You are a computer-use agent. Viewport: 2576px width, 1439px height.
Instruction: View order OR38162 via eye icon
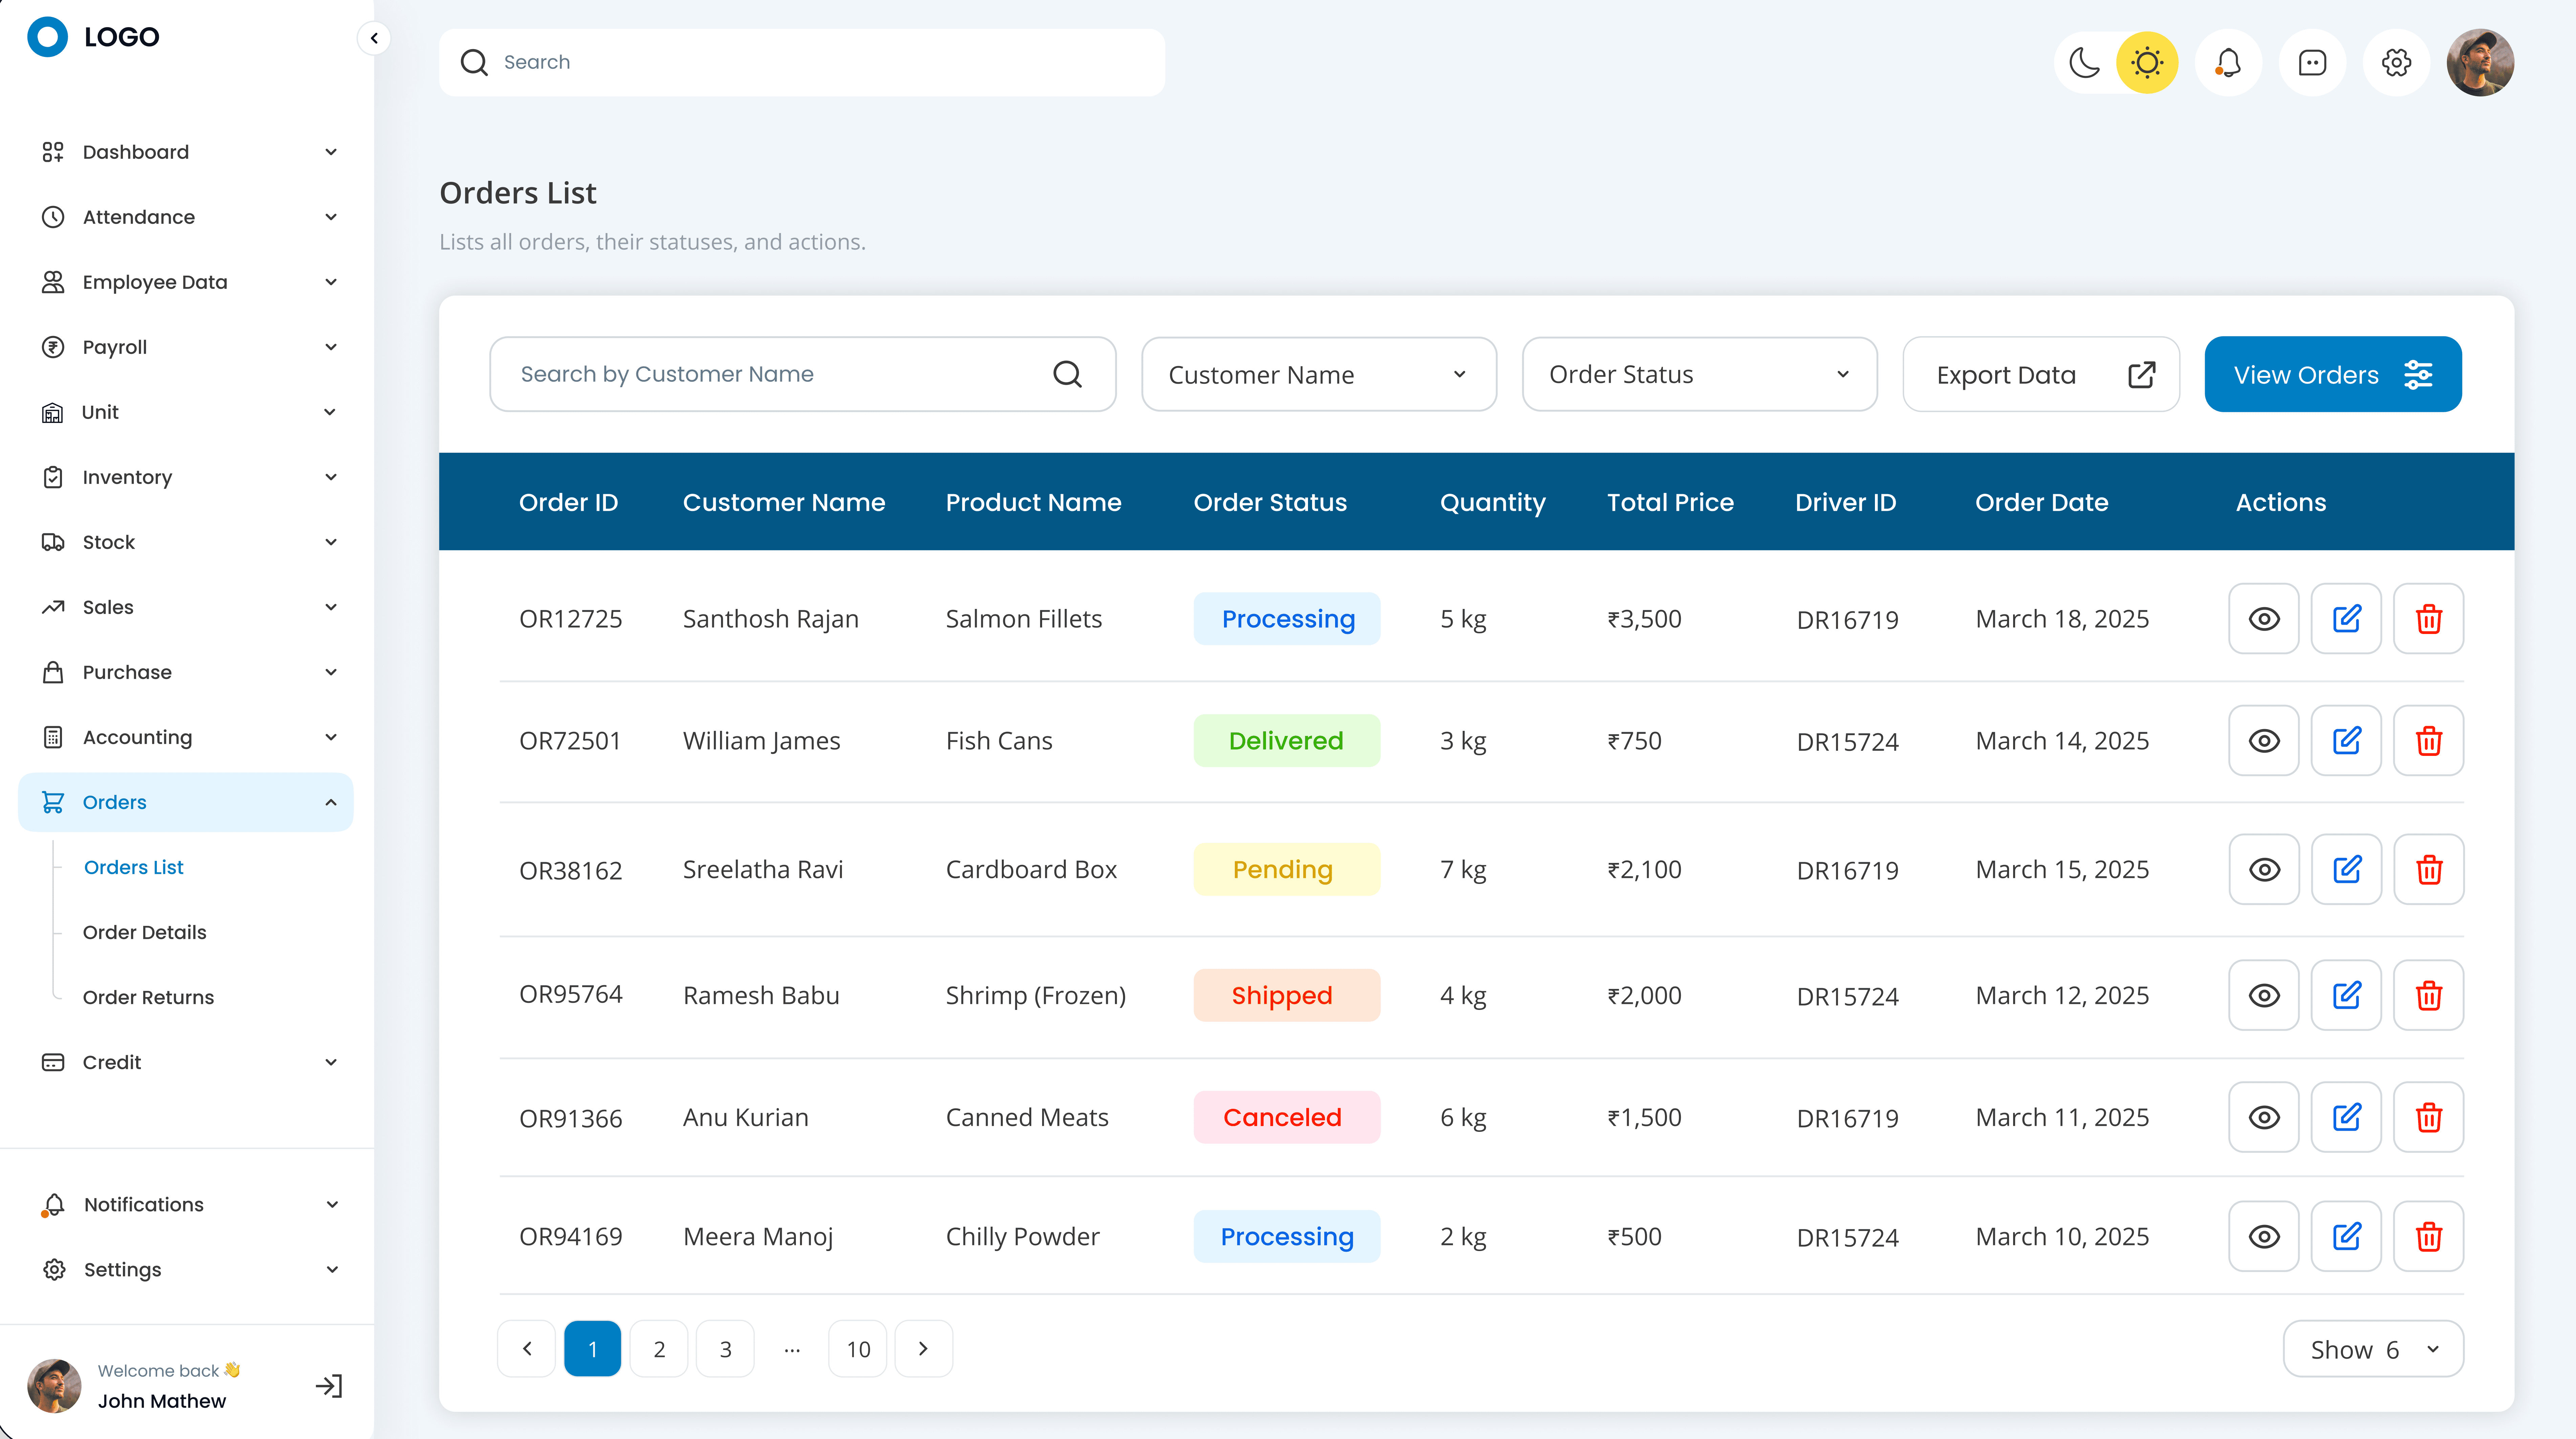click(2264, 869)
